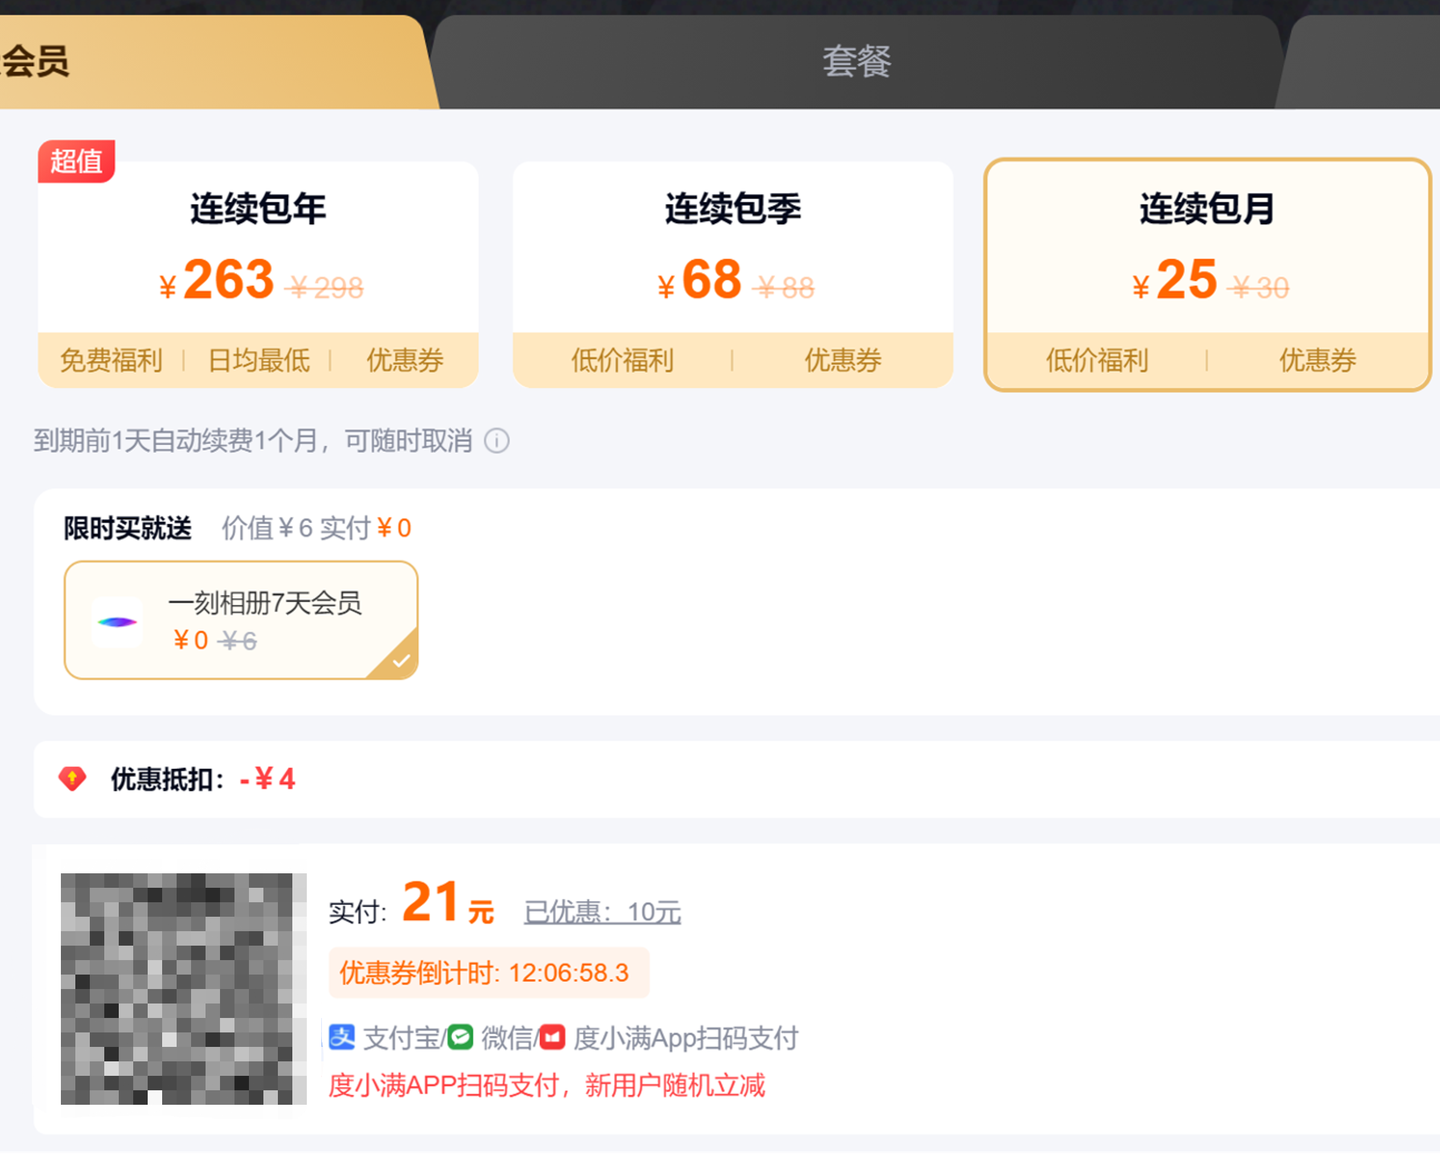
Task: Select the Du Xiaoman payment icon
Action: pyautogui.click(x=553, y=1038)
